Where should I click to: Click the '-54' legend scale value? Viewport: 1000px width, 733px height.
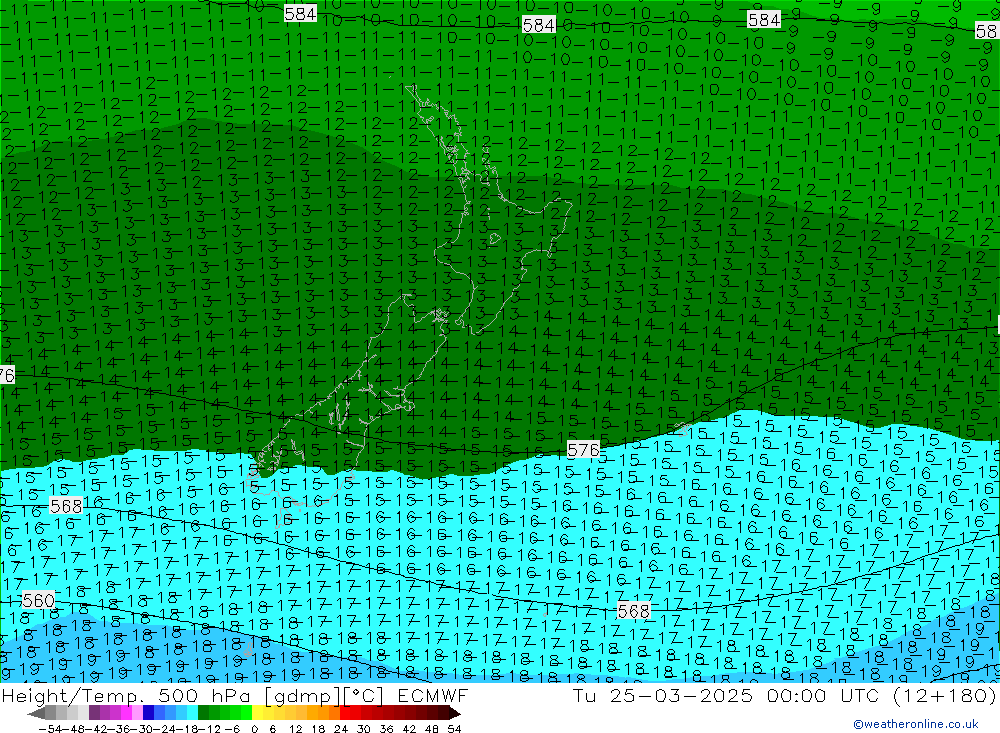(x=50, y=729)
